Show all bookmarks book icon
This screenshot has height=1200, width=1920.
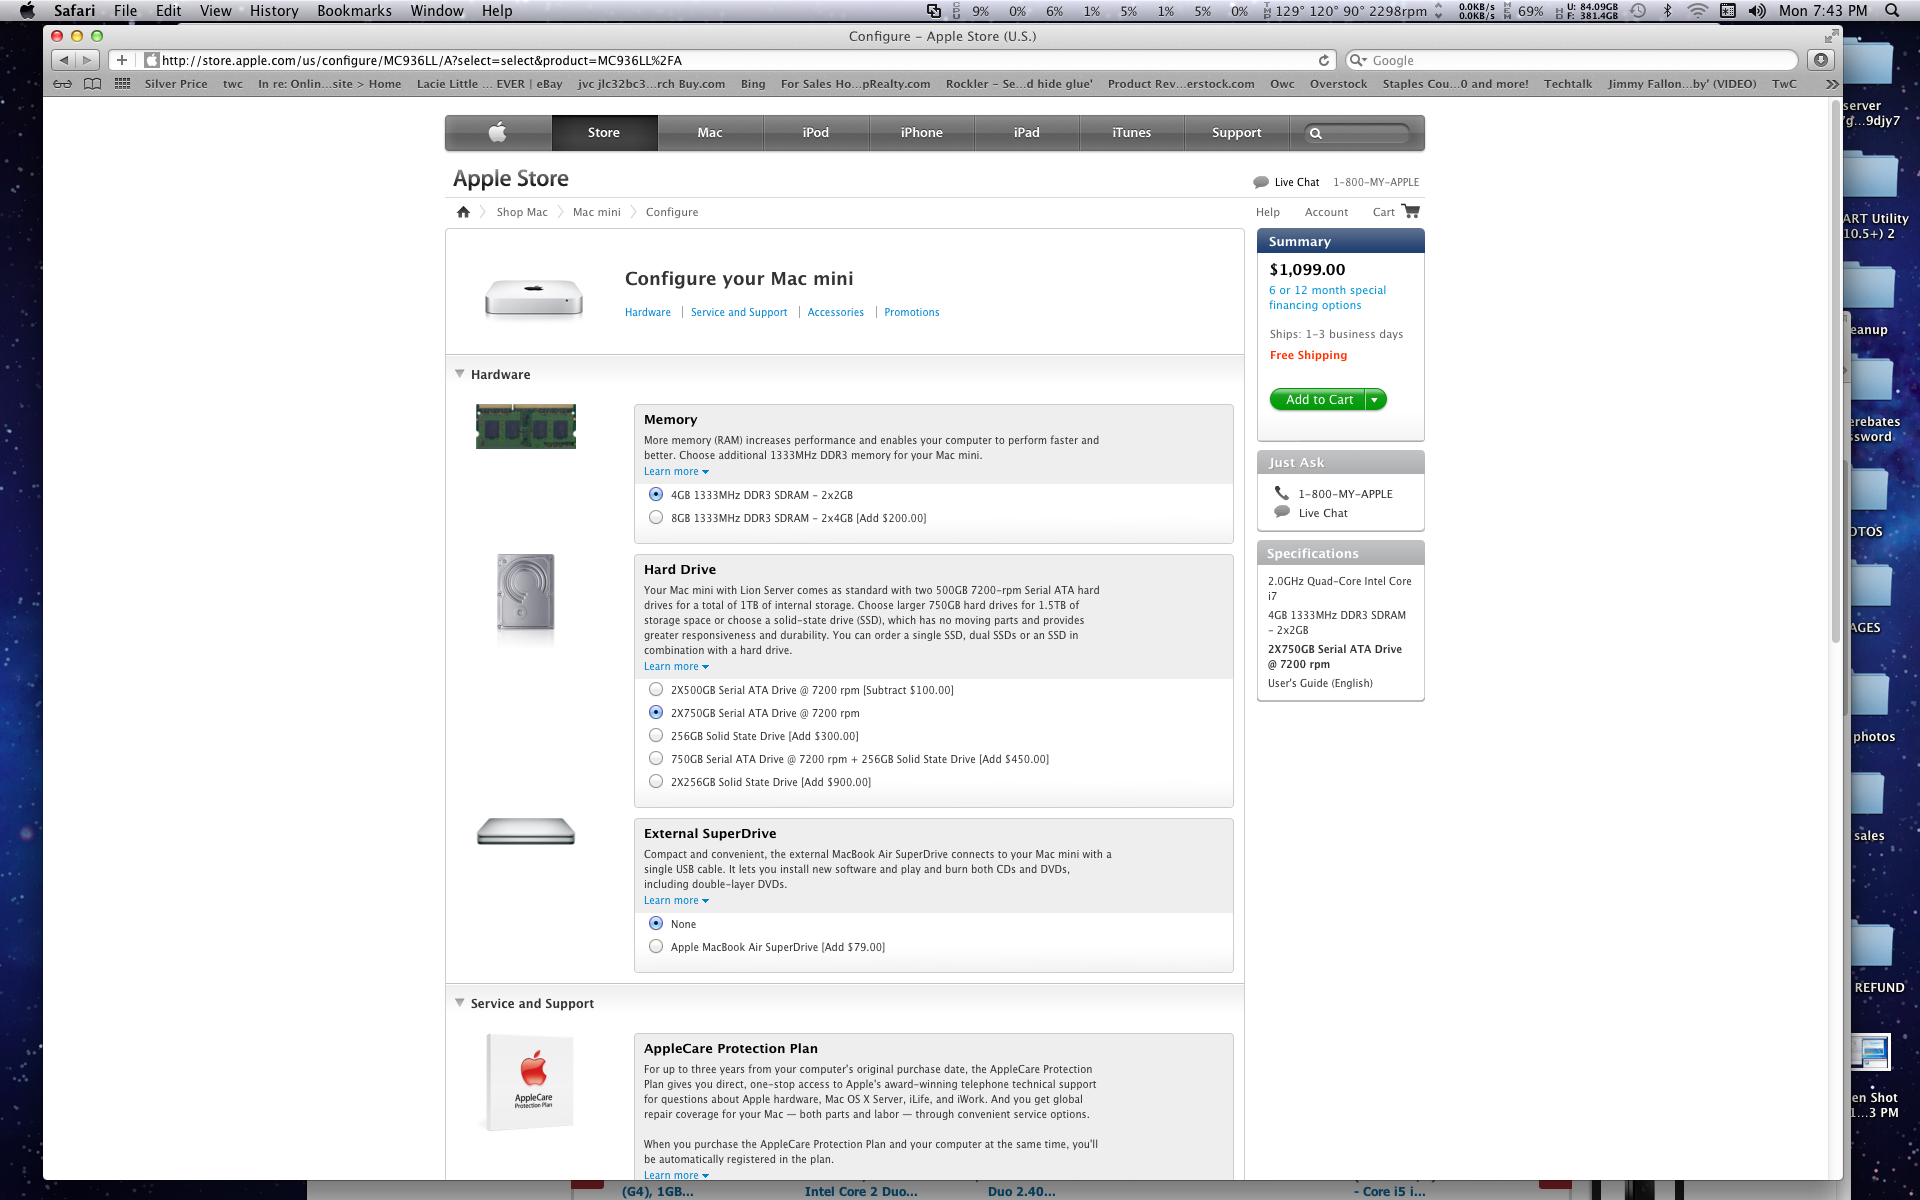tap(92, 84)
